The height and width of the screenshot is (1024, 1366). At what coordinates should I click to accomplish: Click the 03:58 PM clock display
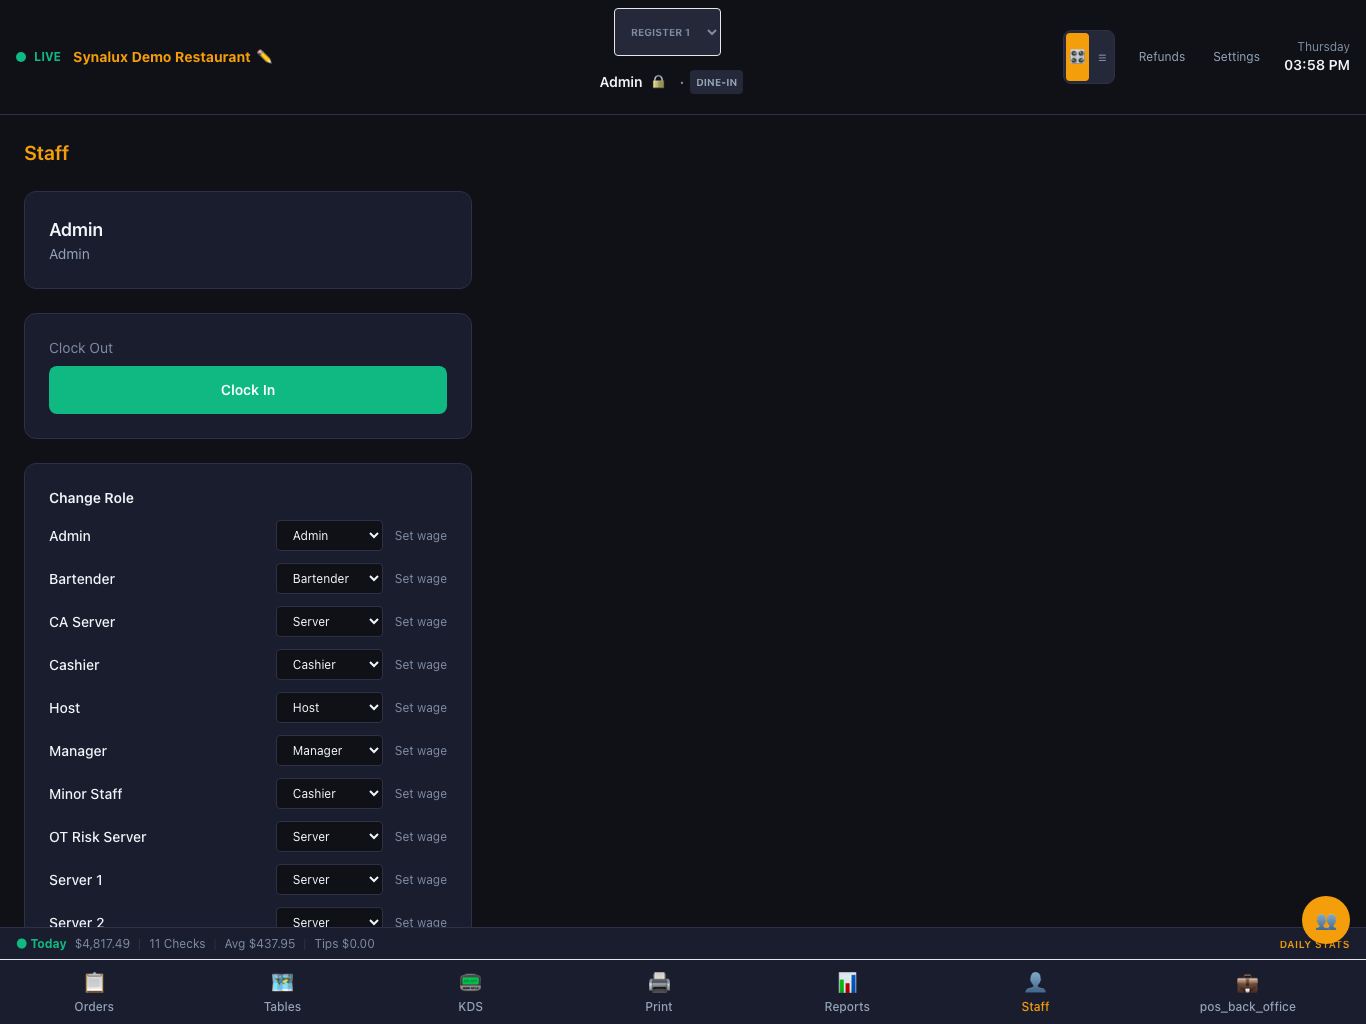1317,65
